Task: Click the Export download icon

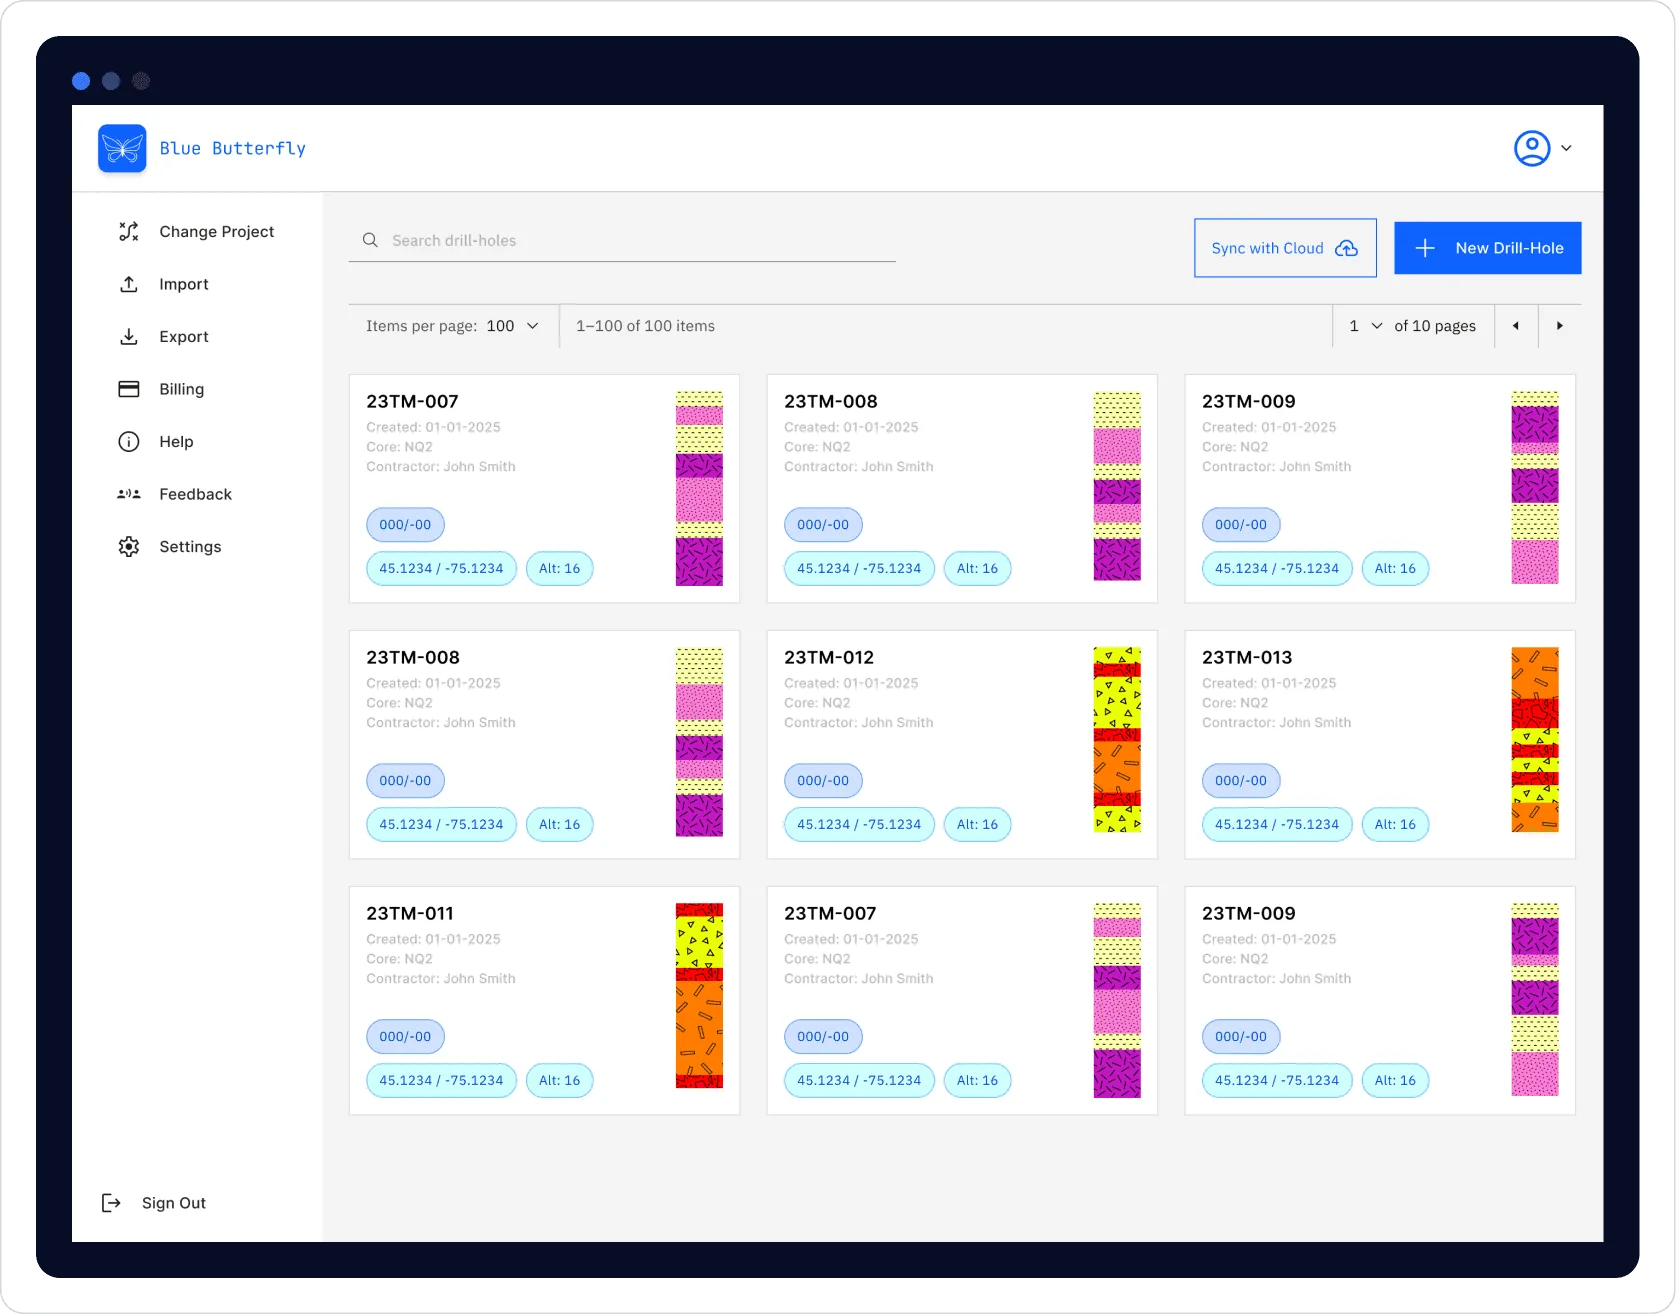Action: pos(128,336)
